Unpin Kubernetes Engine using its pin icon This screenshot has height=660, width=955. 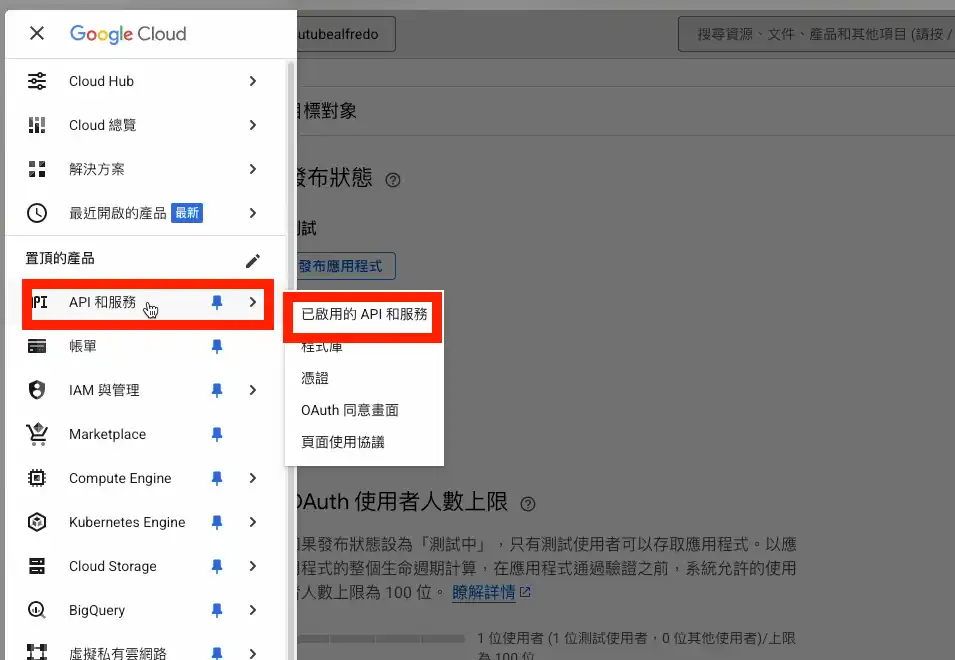pyautogui.click(x=217, y=522)
